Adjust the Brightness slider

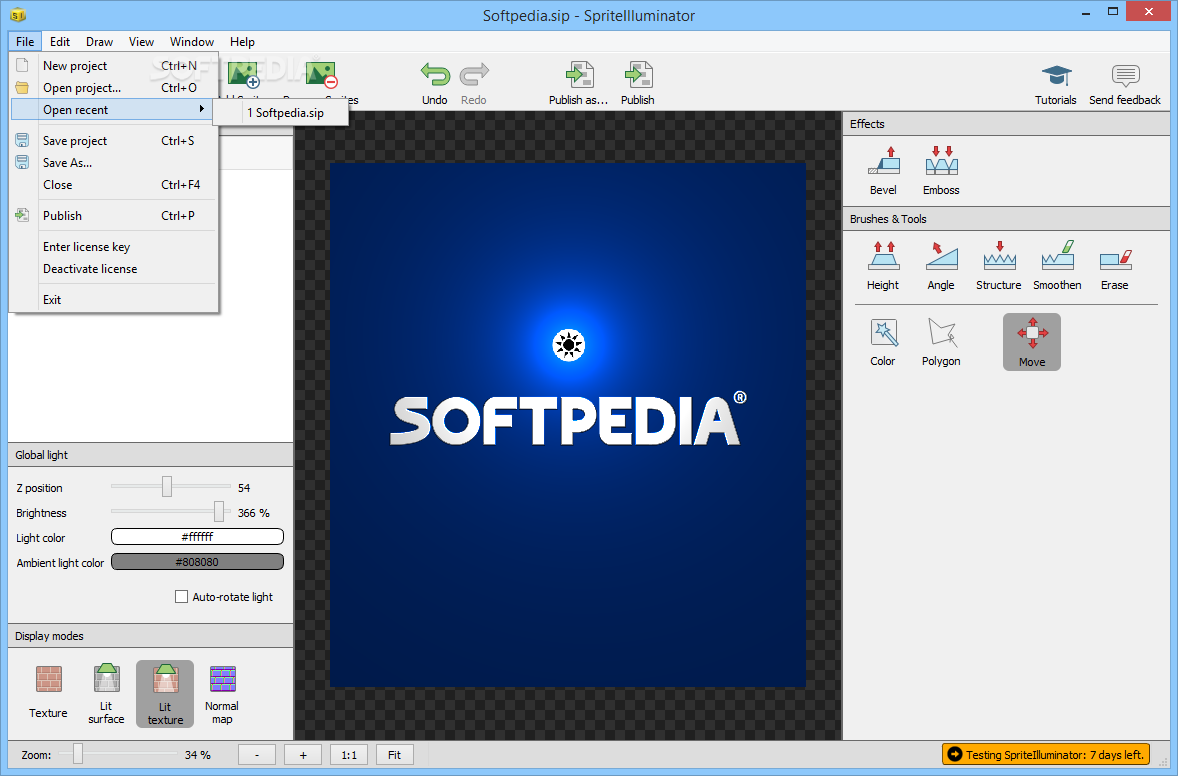(219, 512)
